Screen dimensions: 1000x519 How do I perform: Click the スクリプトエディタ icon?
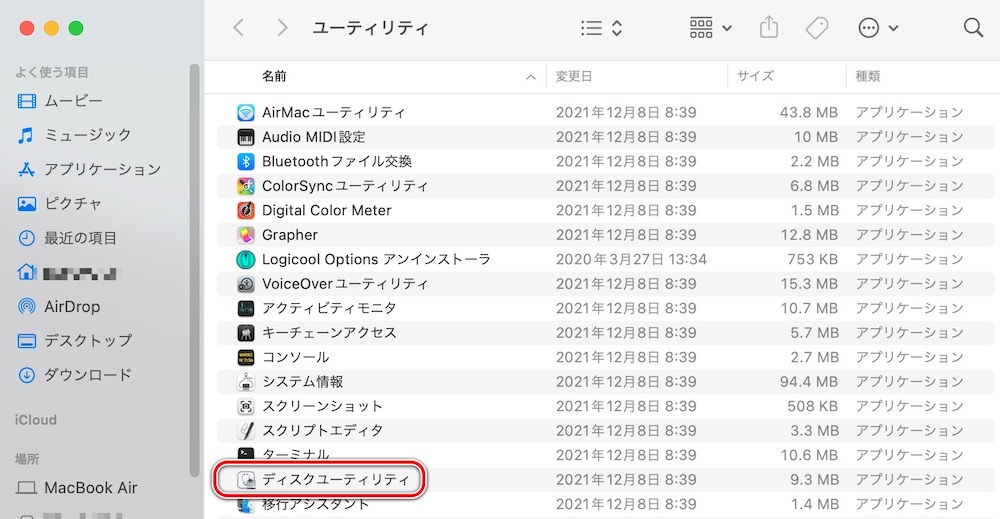coord(246,431)
